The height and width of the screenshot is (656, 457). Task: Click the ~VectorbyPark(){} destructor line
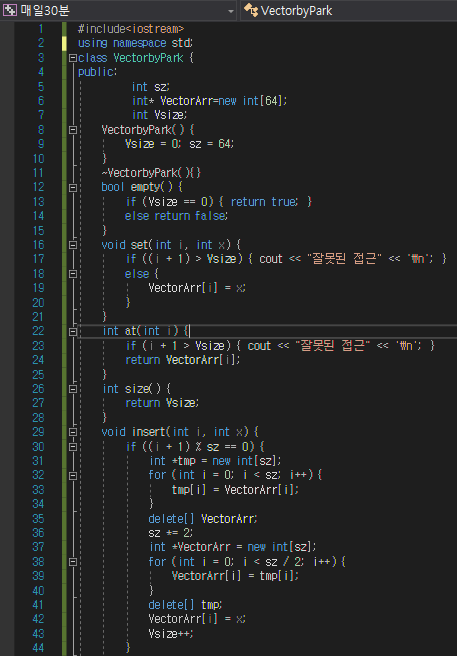click(x=151, y=173)
